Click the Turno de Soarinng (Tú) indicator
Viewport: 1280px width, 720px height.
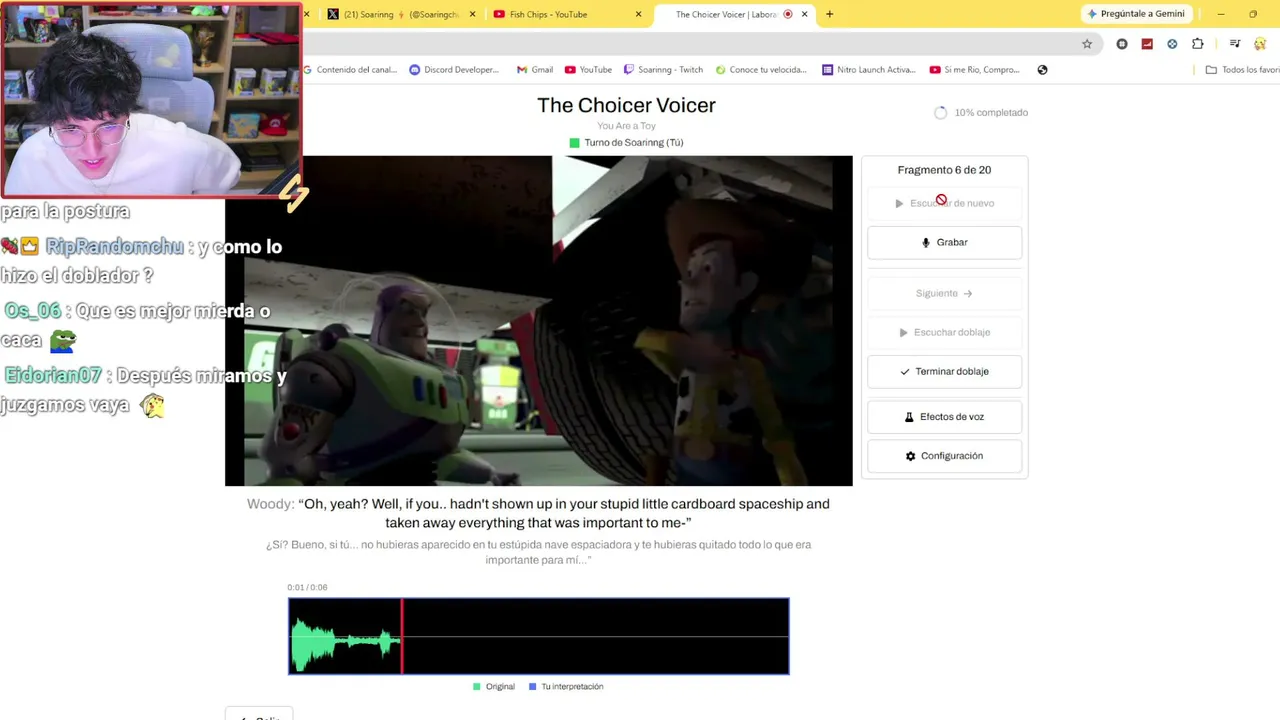626,143
